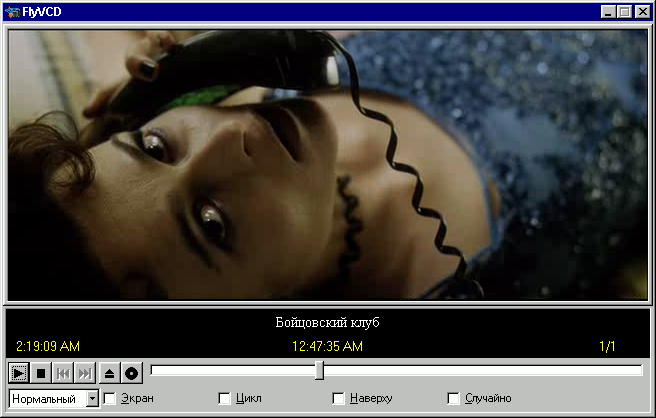656x418 pixels.
Task: Open the Нормальный size dropdown
Action: [x=92, y=398]
